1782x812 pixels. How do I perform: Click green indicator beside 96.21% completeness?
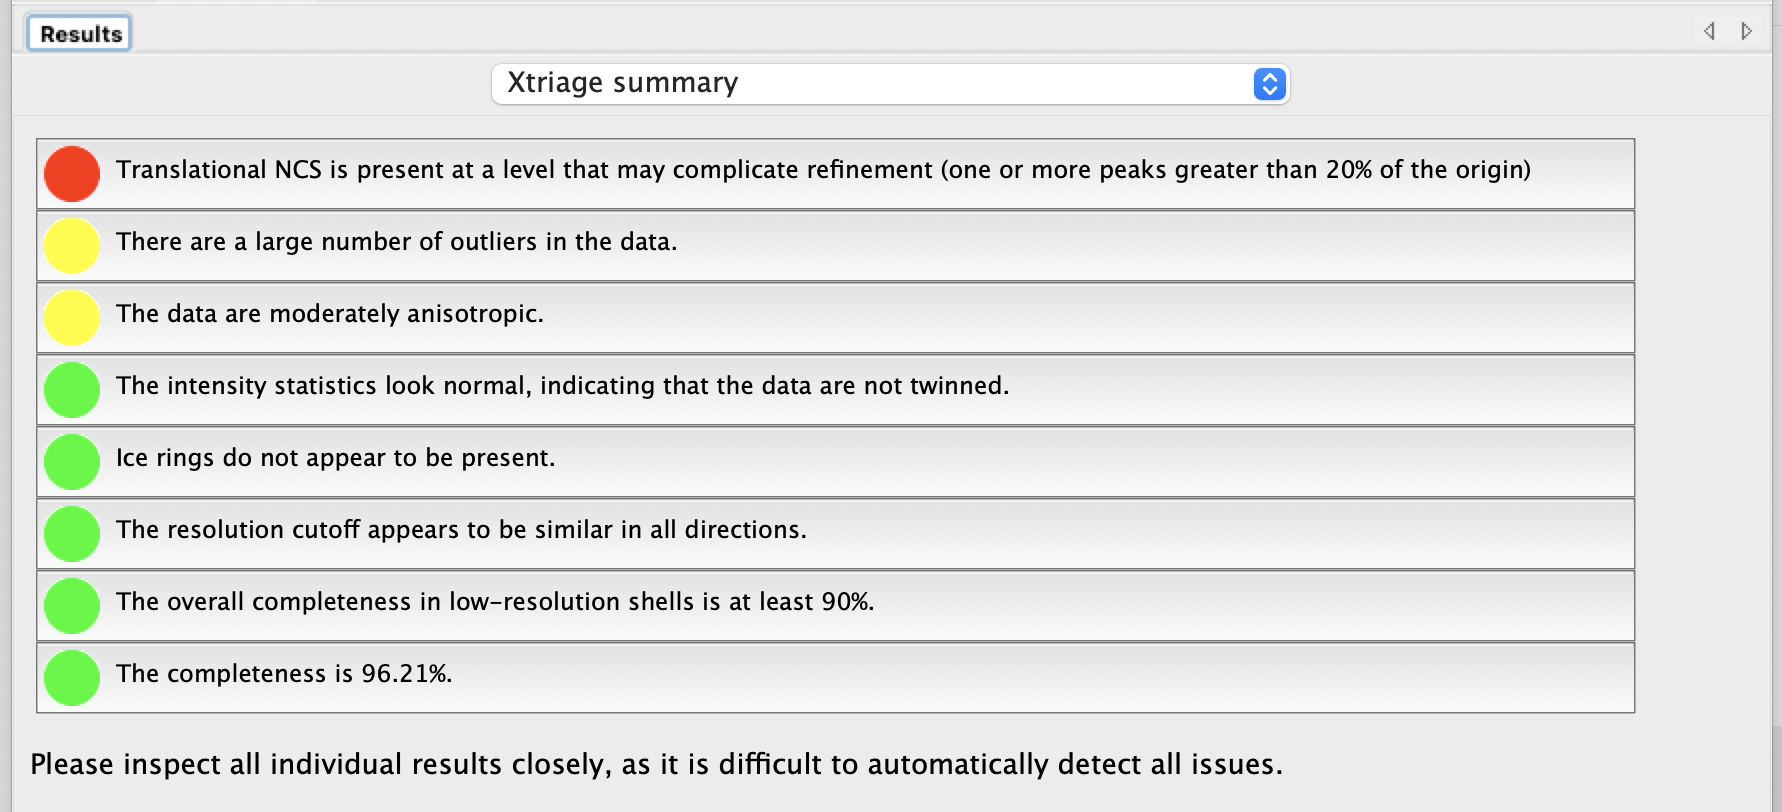pos(72,678)
